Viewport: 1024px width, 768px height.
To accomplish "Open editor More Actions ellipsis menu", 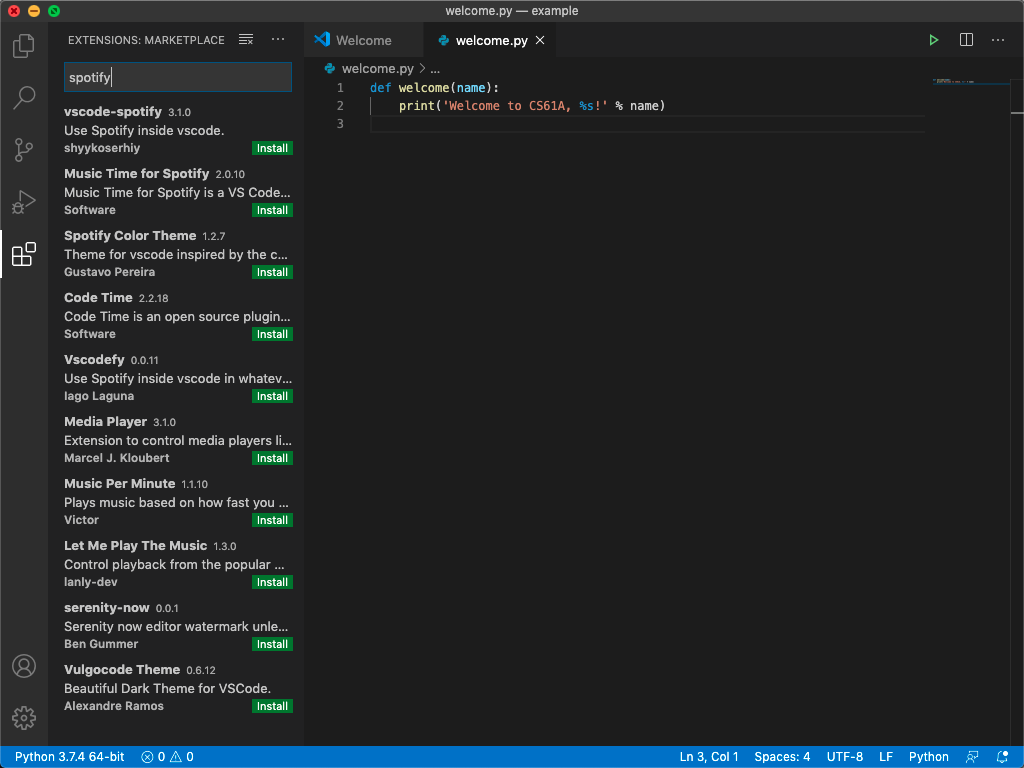I will tap(998, 40).
